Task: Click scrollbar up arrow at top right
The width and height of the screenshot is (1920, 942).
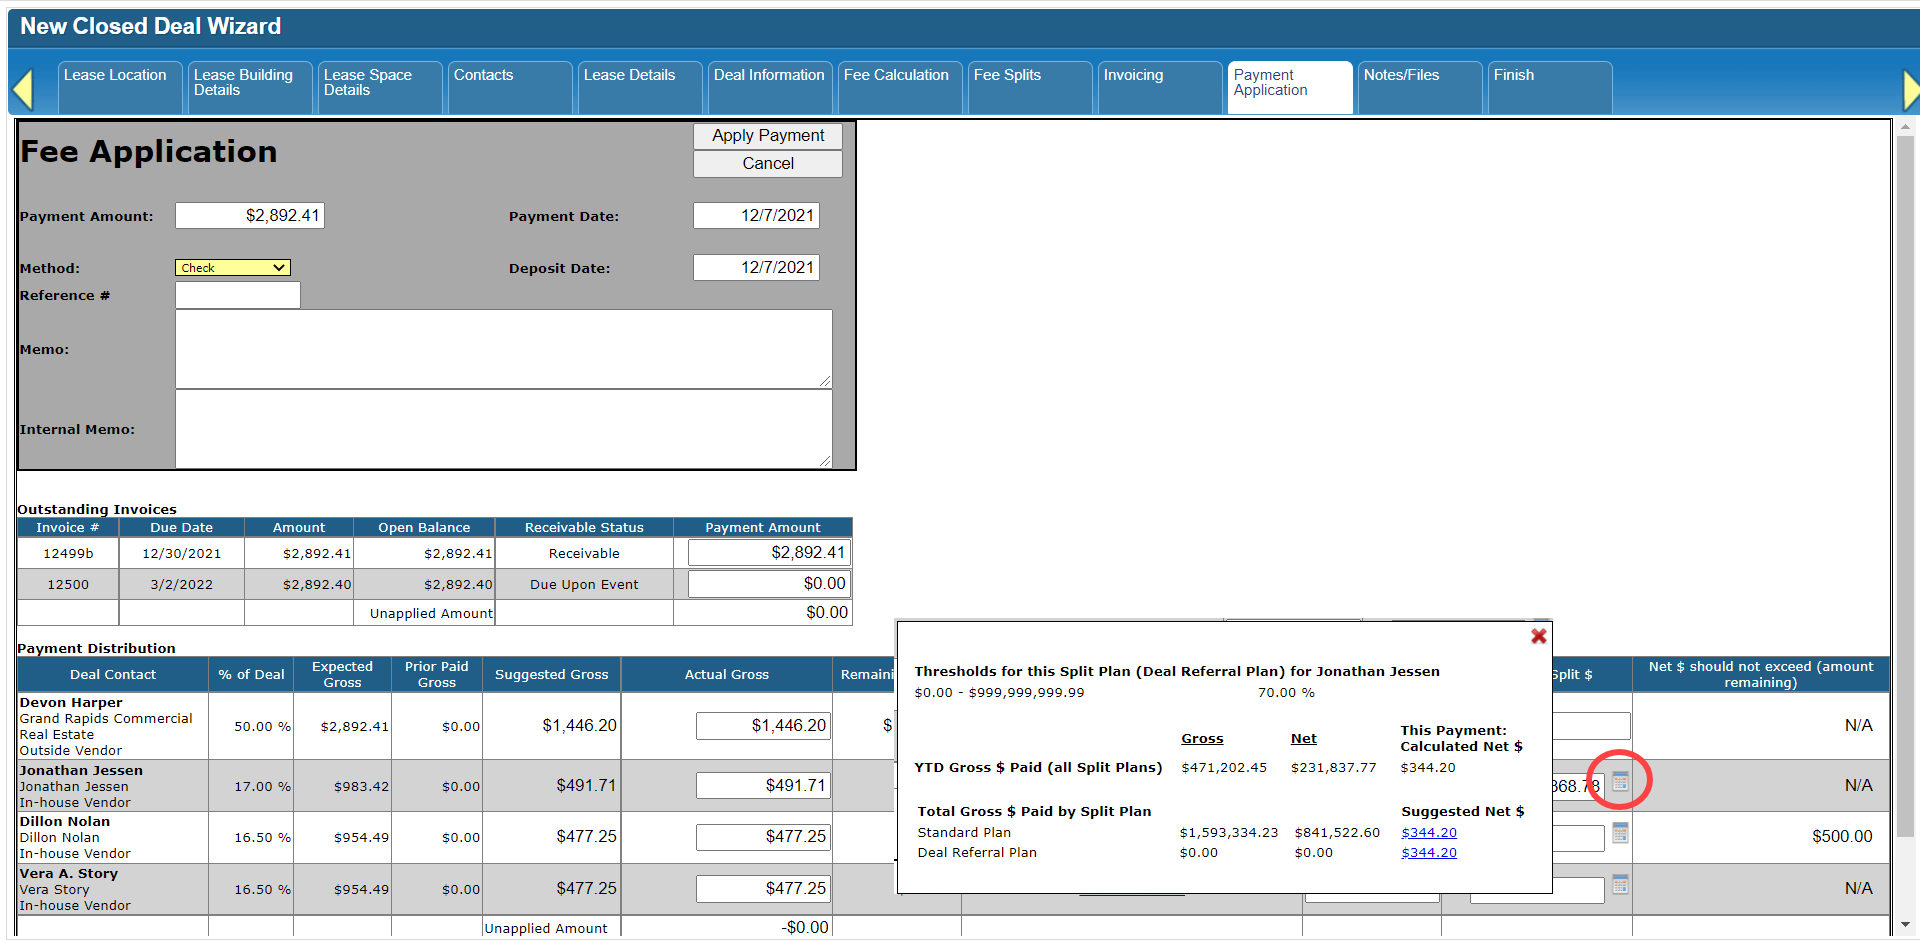Action: (x=1905, y=127)
